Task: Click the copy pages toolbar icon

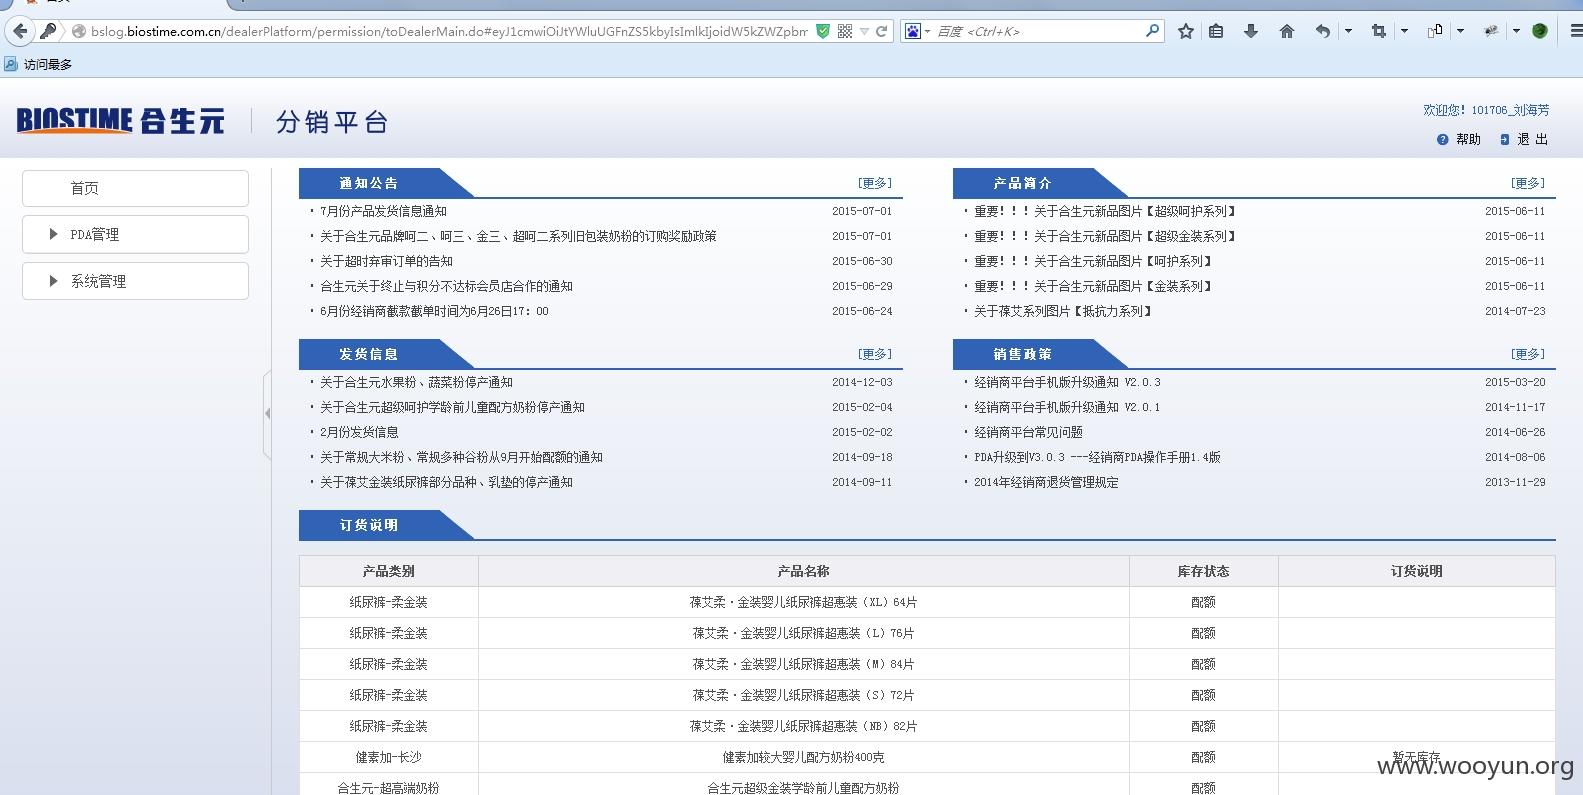Action: click(x=1435, y=31)
